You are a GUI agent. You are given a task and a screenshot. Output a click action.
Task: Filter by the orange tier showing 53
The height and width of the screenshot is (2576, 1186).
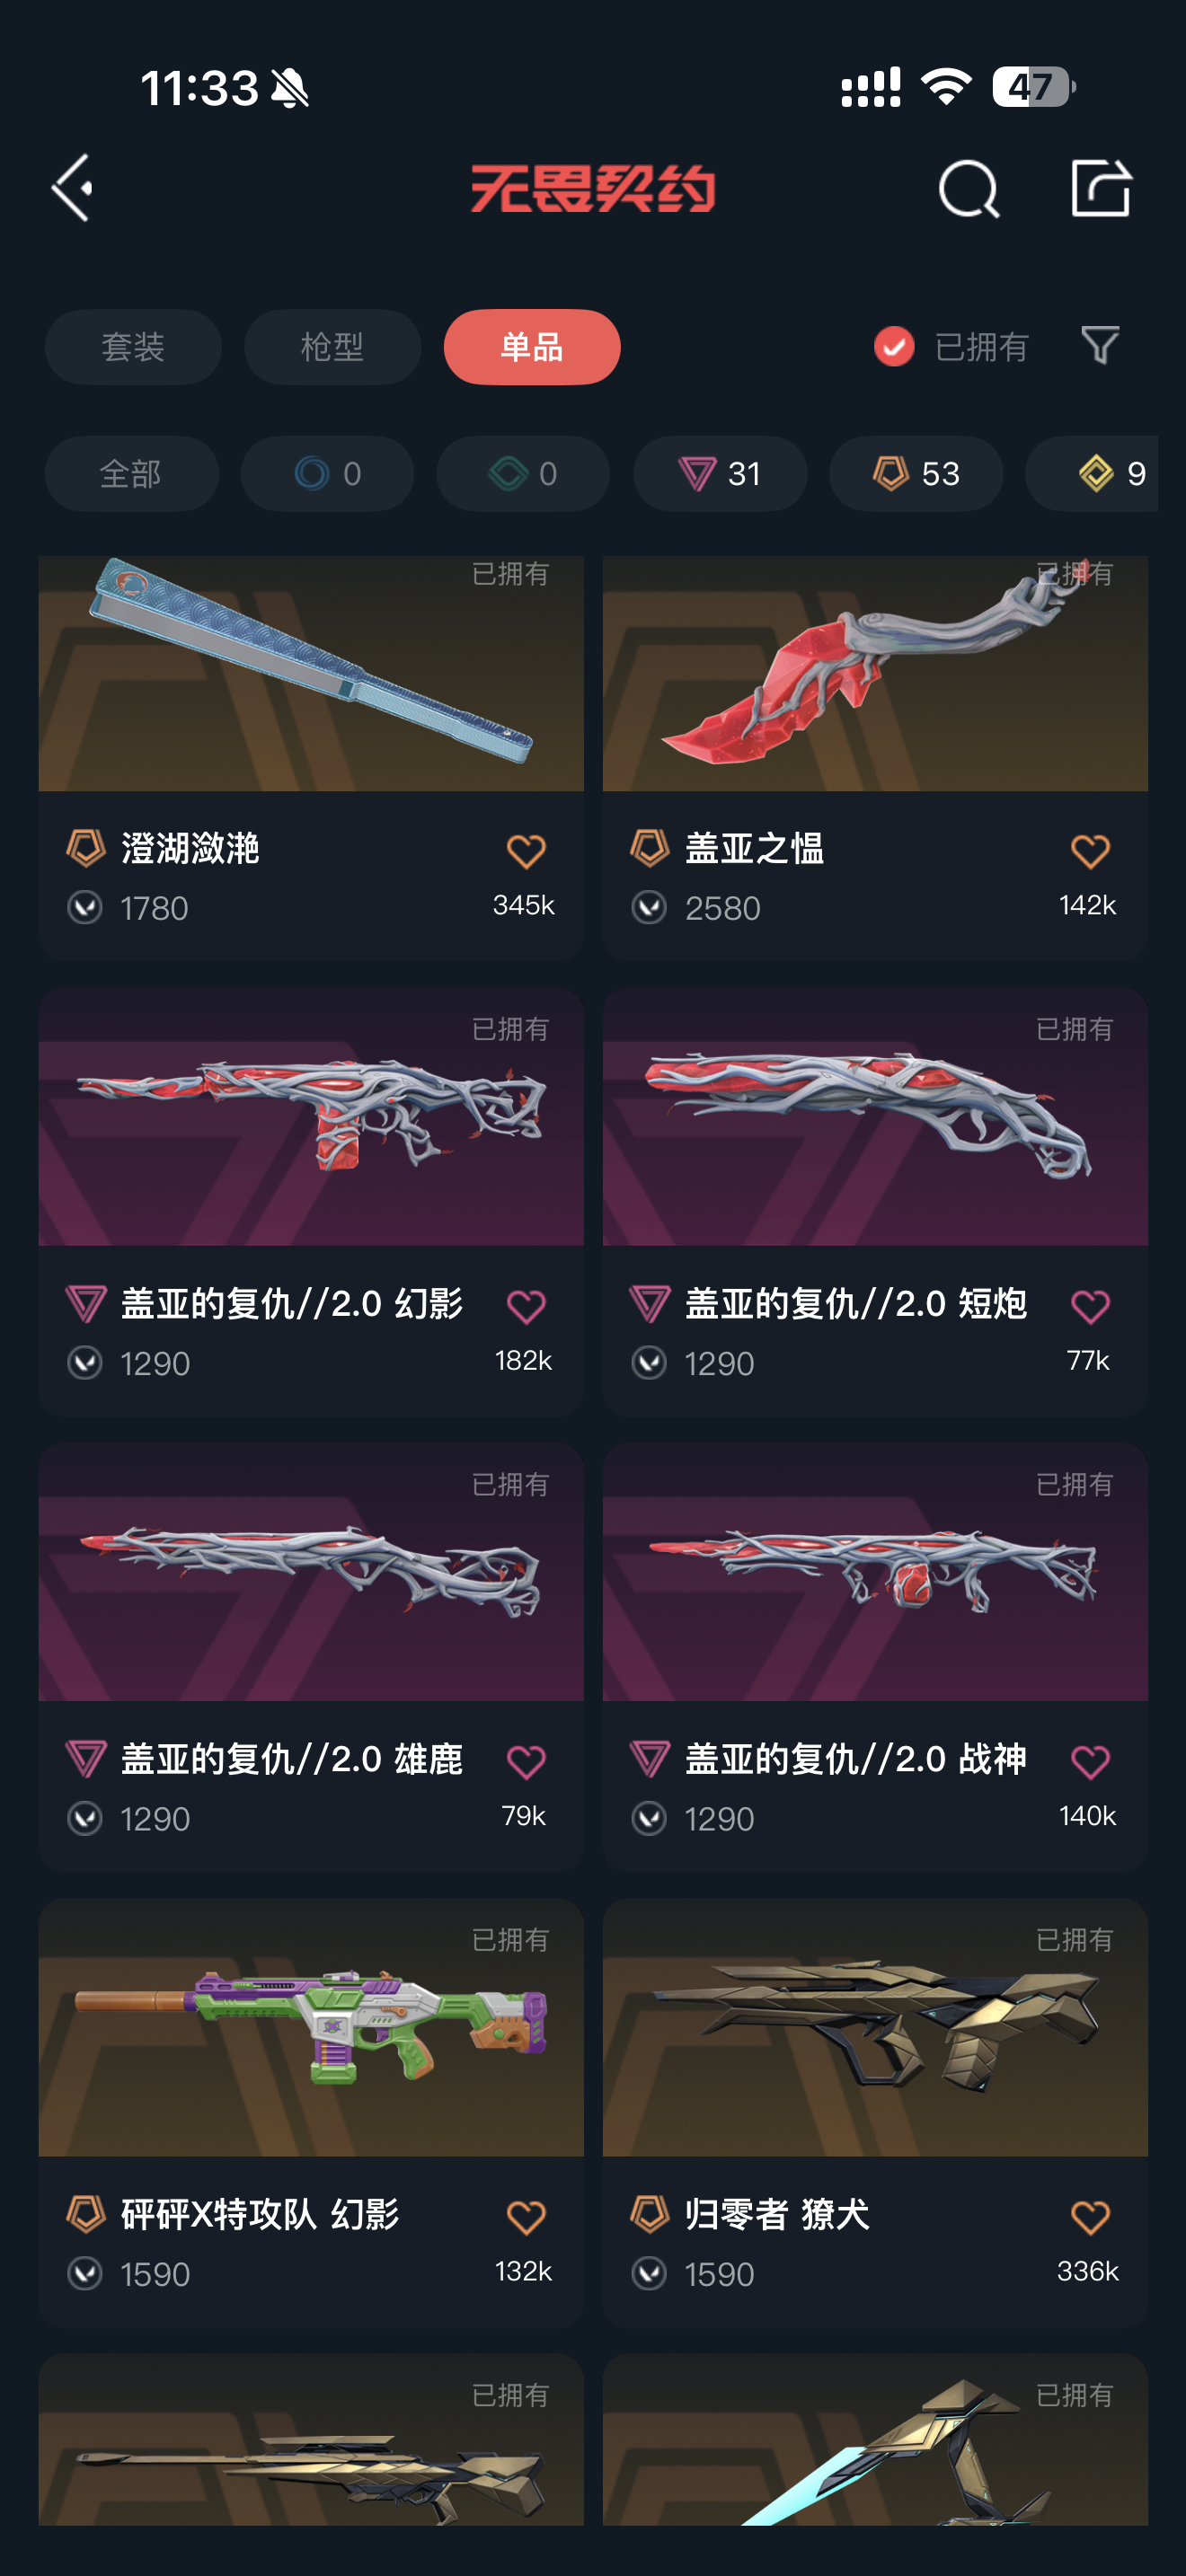(916, 473)
